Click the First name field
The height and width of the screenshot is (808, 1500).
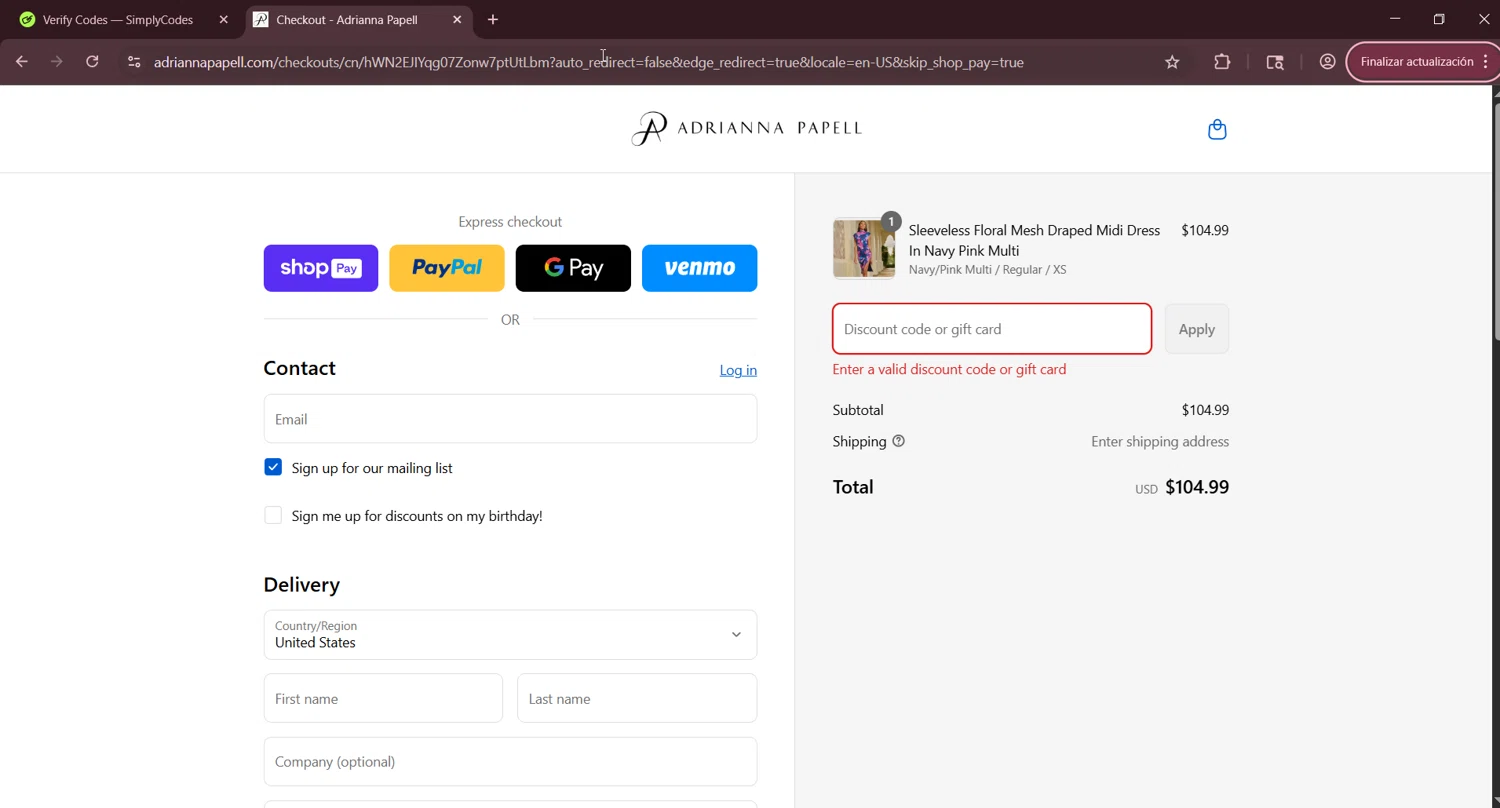(383, 698)
